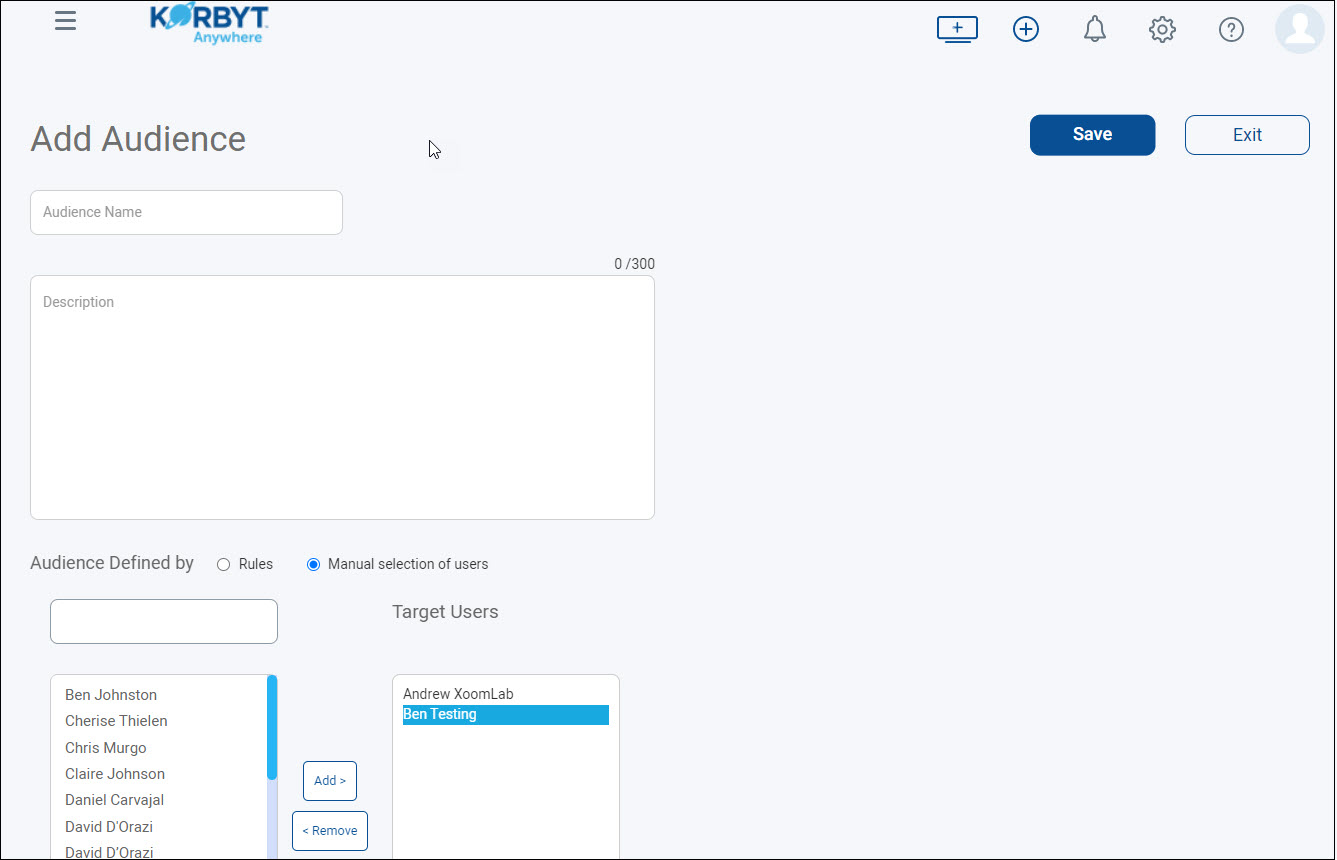Select Ben Johnston in the user list

pos(111,695)
